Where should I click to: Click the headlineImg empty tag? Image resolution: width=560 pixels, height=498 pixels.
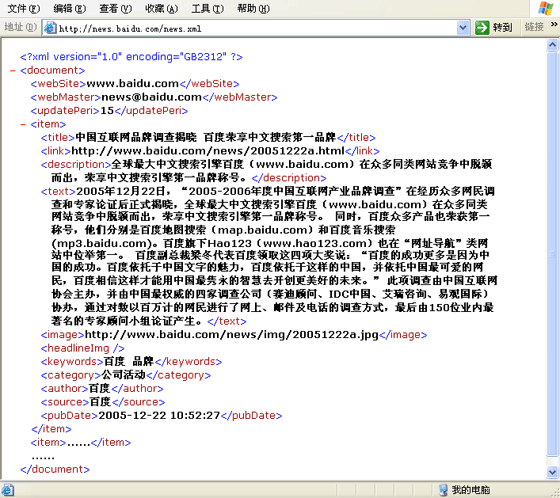click(82, 348)
